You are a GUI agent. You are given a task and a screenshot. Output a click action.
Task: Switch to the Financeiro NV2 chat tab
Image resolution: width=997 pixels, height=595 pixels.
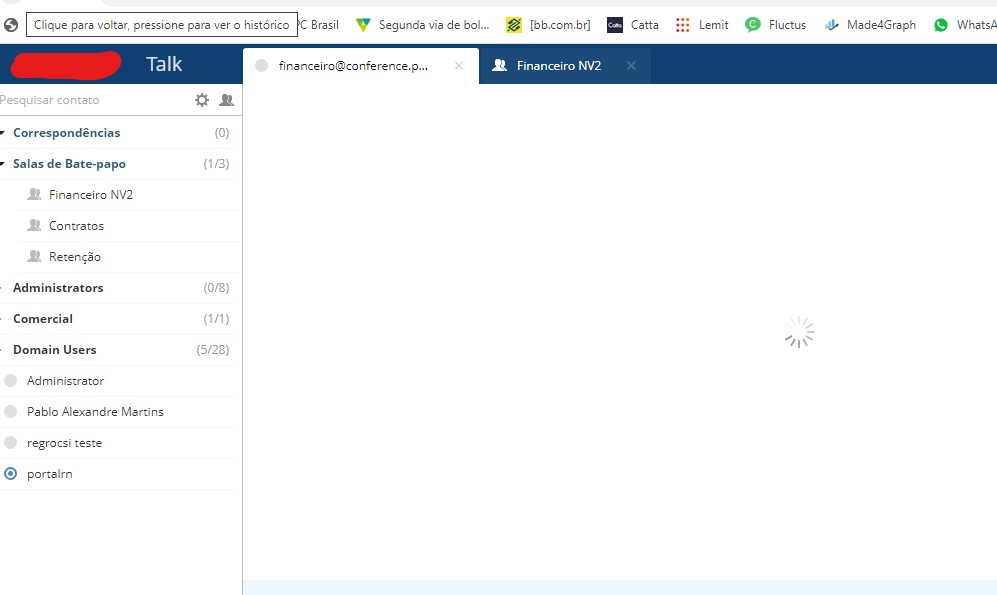click(x=565, y=65)
